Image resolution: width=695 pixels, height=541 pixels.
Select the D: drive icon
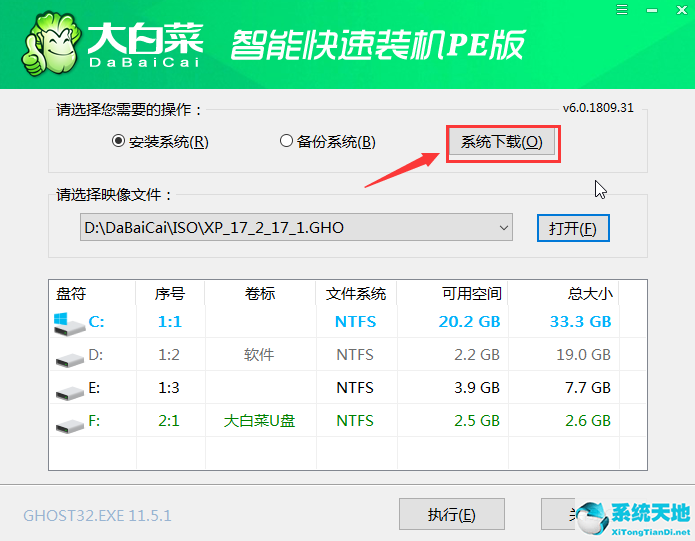tap(70, 359)
